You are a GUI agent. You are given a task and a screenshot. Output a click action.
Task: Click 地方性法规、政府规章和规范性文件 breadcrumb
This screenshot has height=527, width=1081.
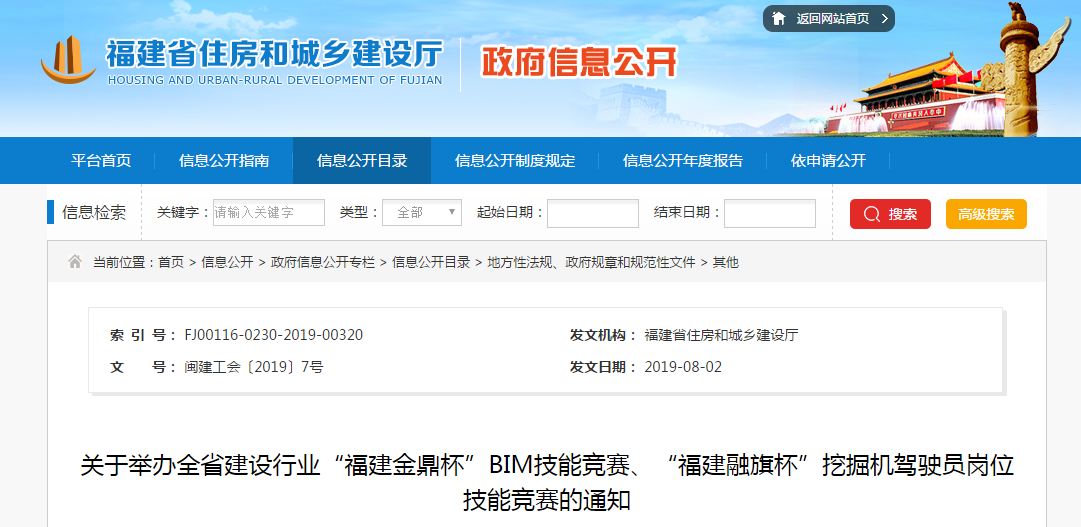(x=592, y=262)
